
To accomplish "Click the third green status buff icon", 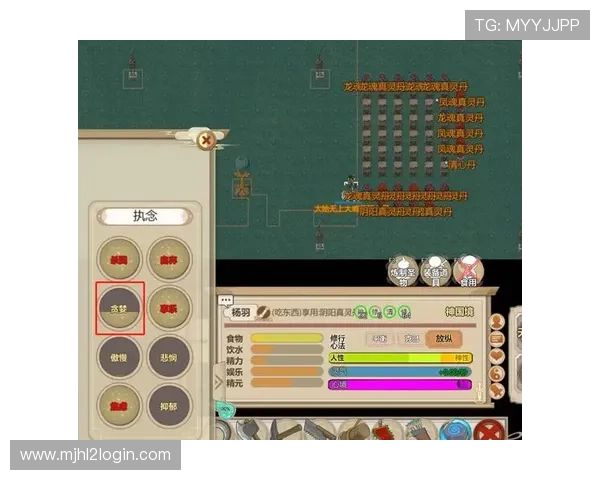I will point(390,312).
